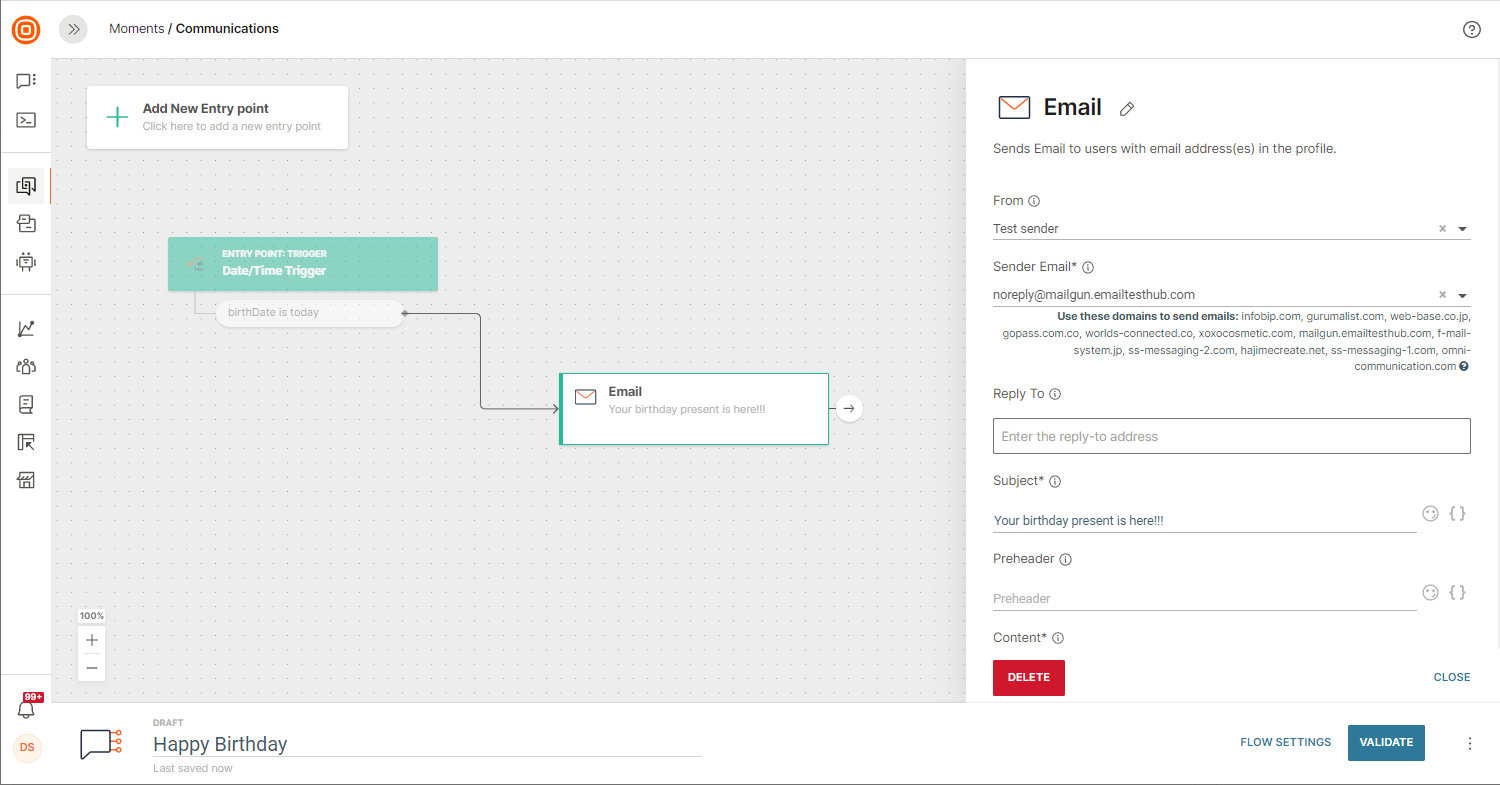Open notifications bell with 99+ badge

click(x=27, y=708)
